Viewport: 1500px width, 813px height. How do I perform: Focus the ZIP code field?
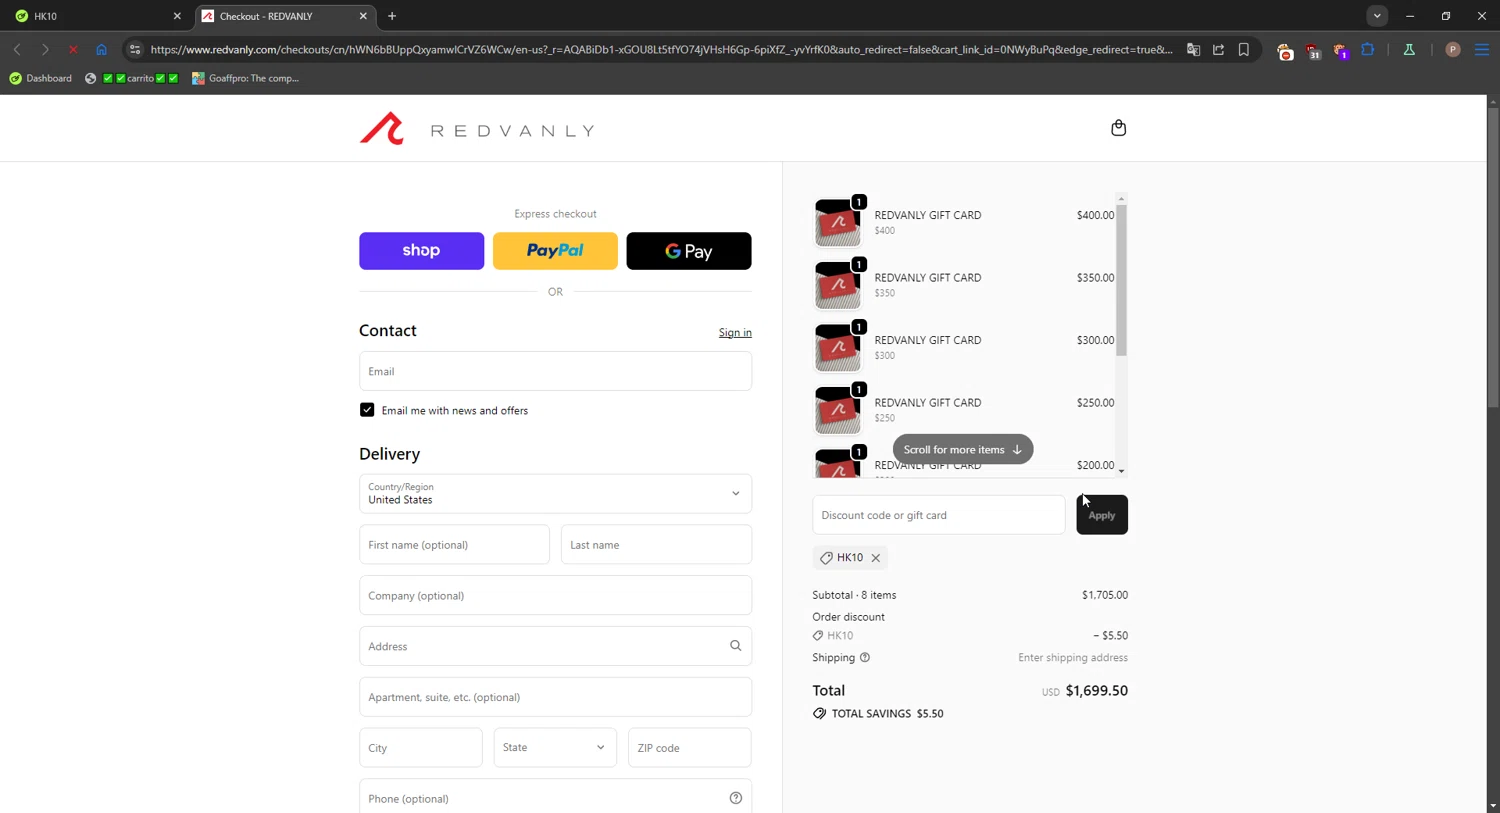[689, 748]
